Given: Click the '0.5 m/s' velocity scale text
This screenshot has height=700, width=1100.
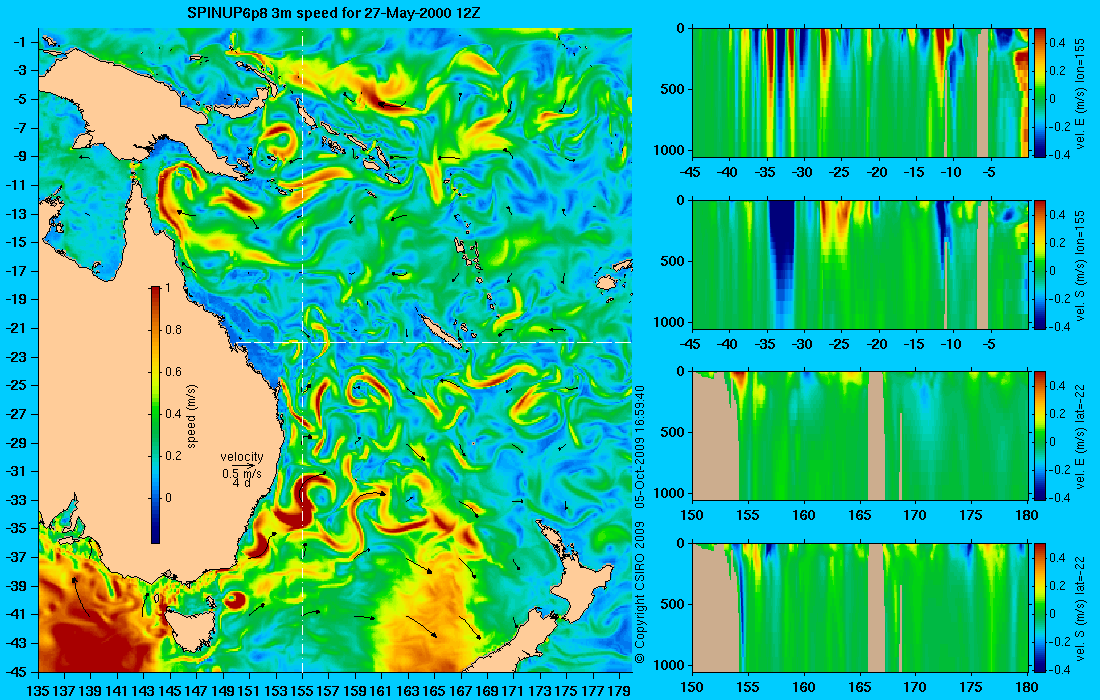Looking at the screenshot, I should (x=241, y=474).
